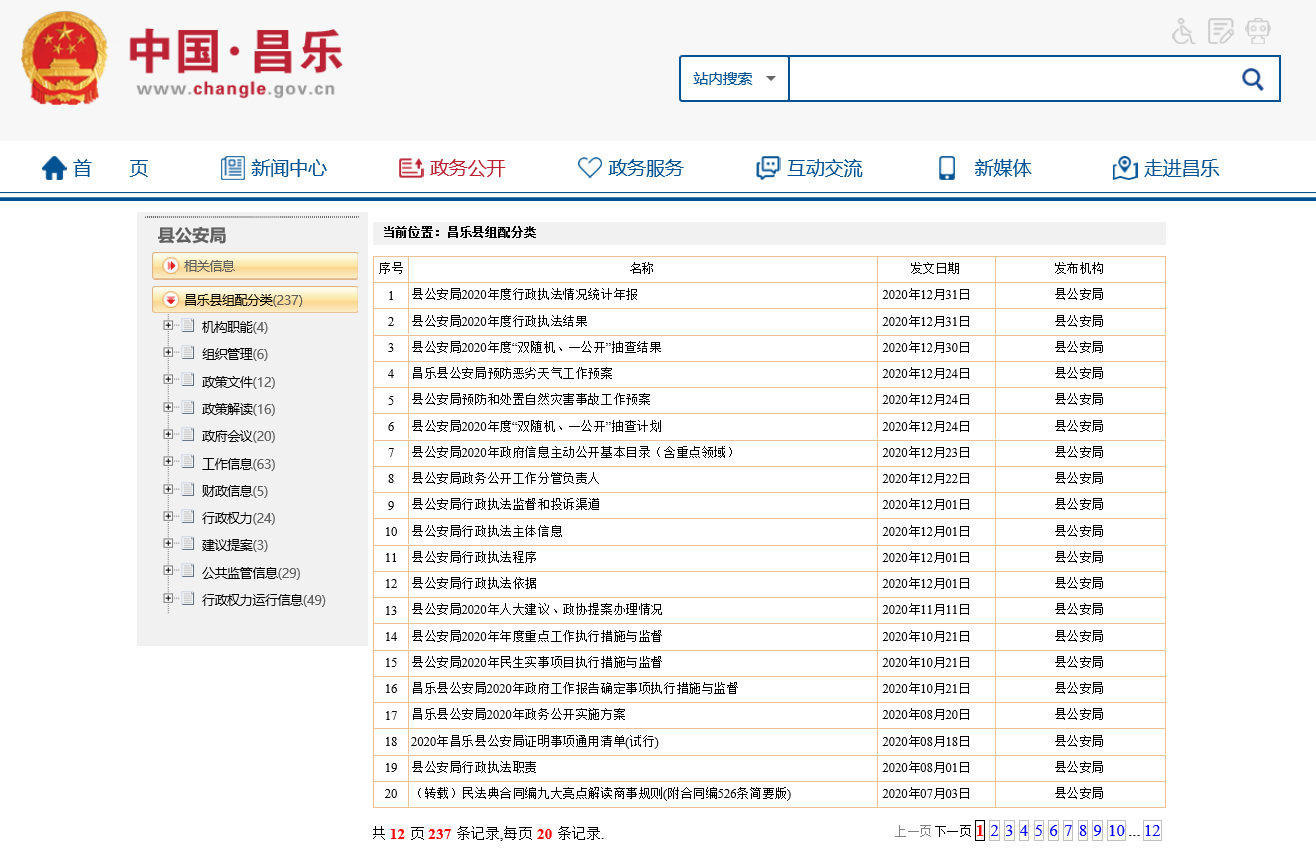Viewport: 1316px width, 849px height.
Task: Open the 站内搜索 dropdown
Action: 734,79
